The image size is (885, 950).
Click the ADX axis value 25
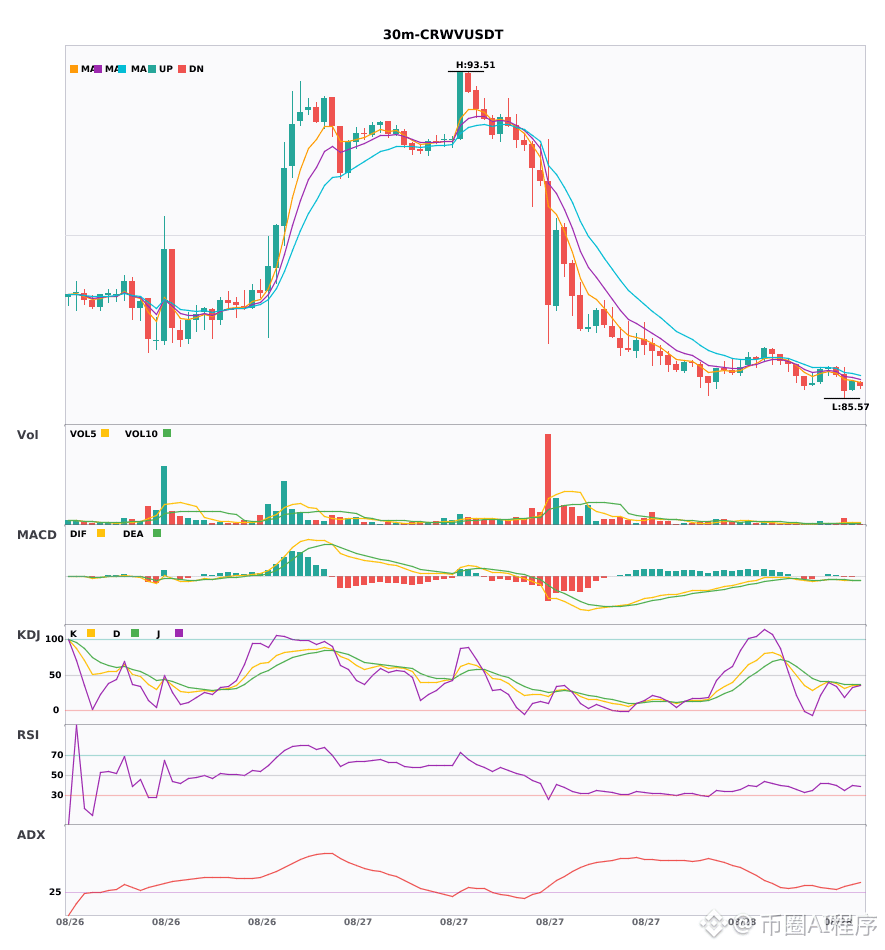pyautogui.click(x=55, y=892)
